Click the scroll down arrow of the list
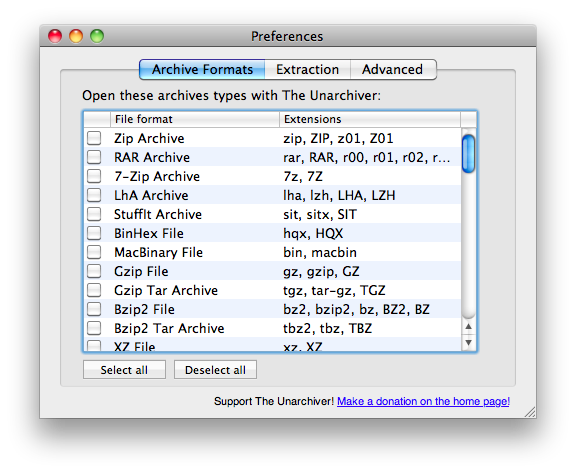 click(468, 343)
